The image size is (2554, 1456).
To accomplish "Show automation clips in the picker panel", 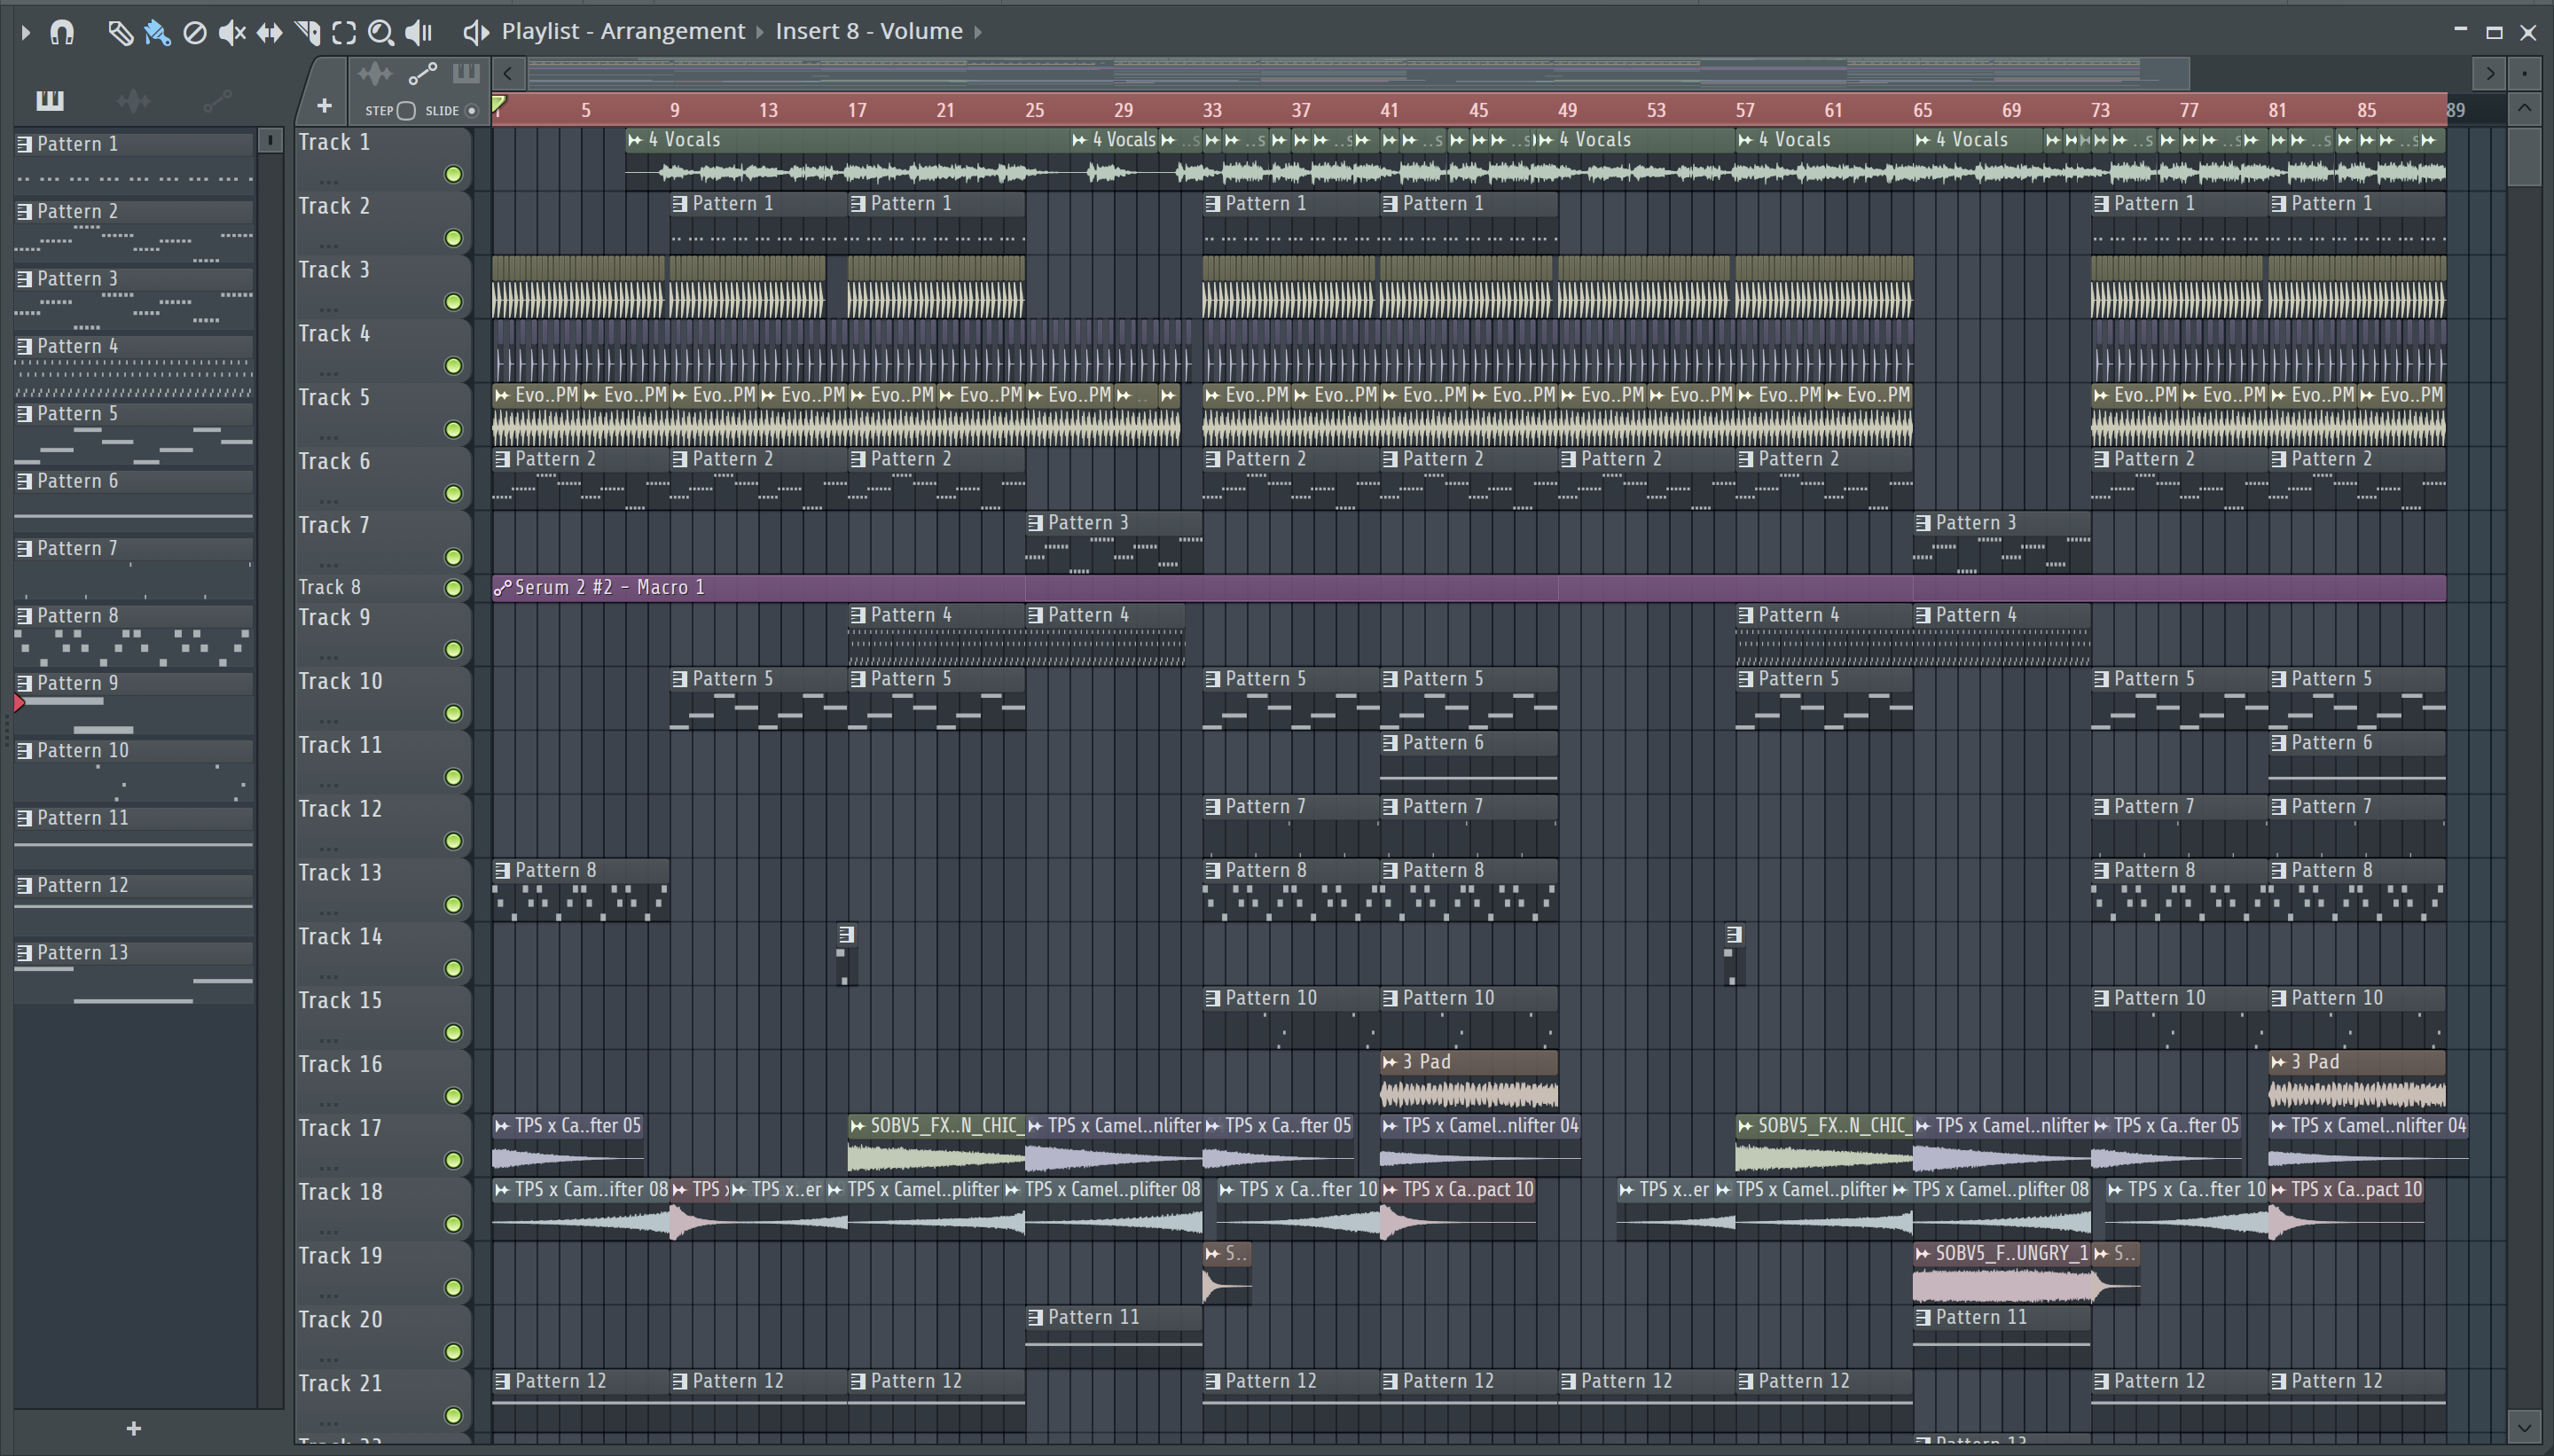I will pyautogui.click(x=217, y=100).
